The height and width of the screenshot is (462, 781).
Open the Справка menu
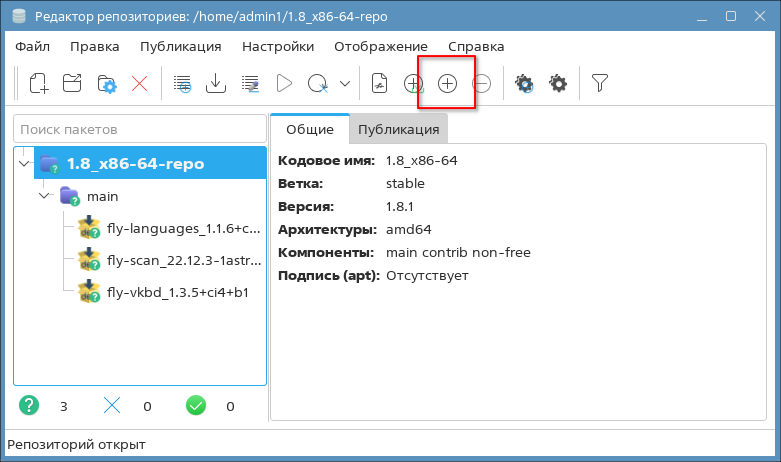(x=476, y=46)
